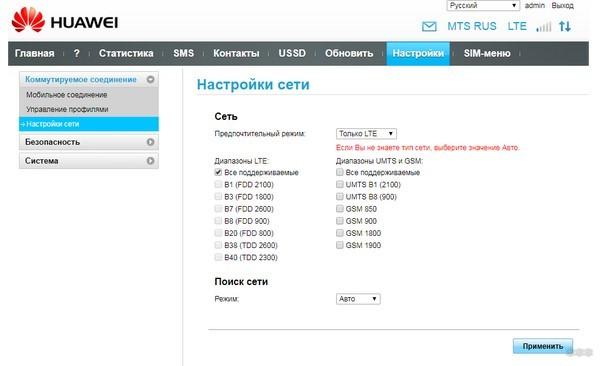600x366 pixels.
Task: Check B20 (FDD 800) checkbox
Action: point(218,233)
